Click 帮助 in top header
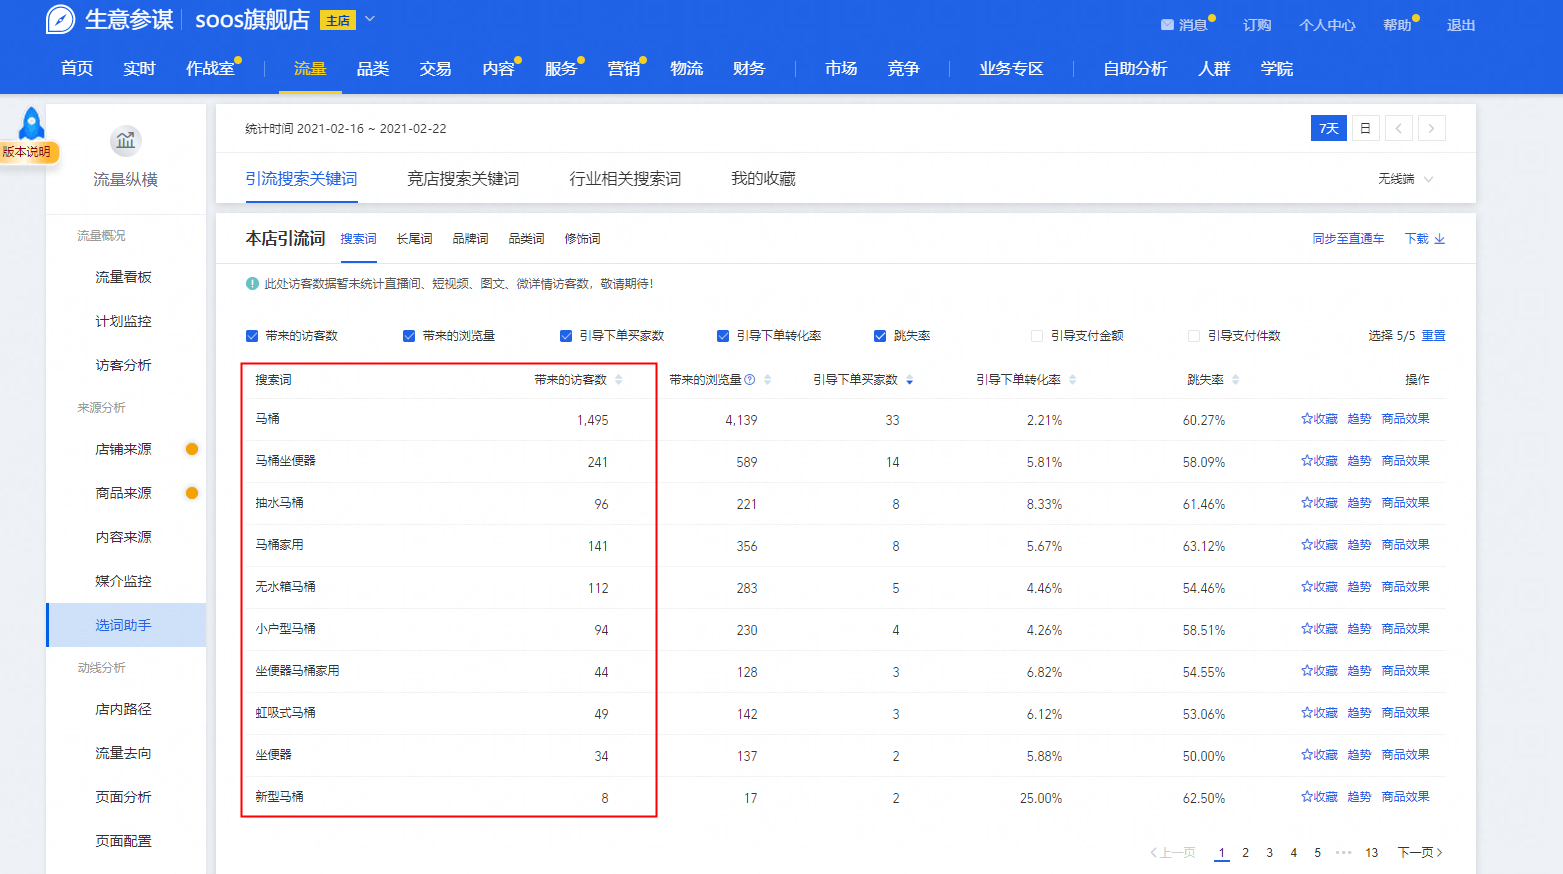1563x874 pixels. (1397, 25)
